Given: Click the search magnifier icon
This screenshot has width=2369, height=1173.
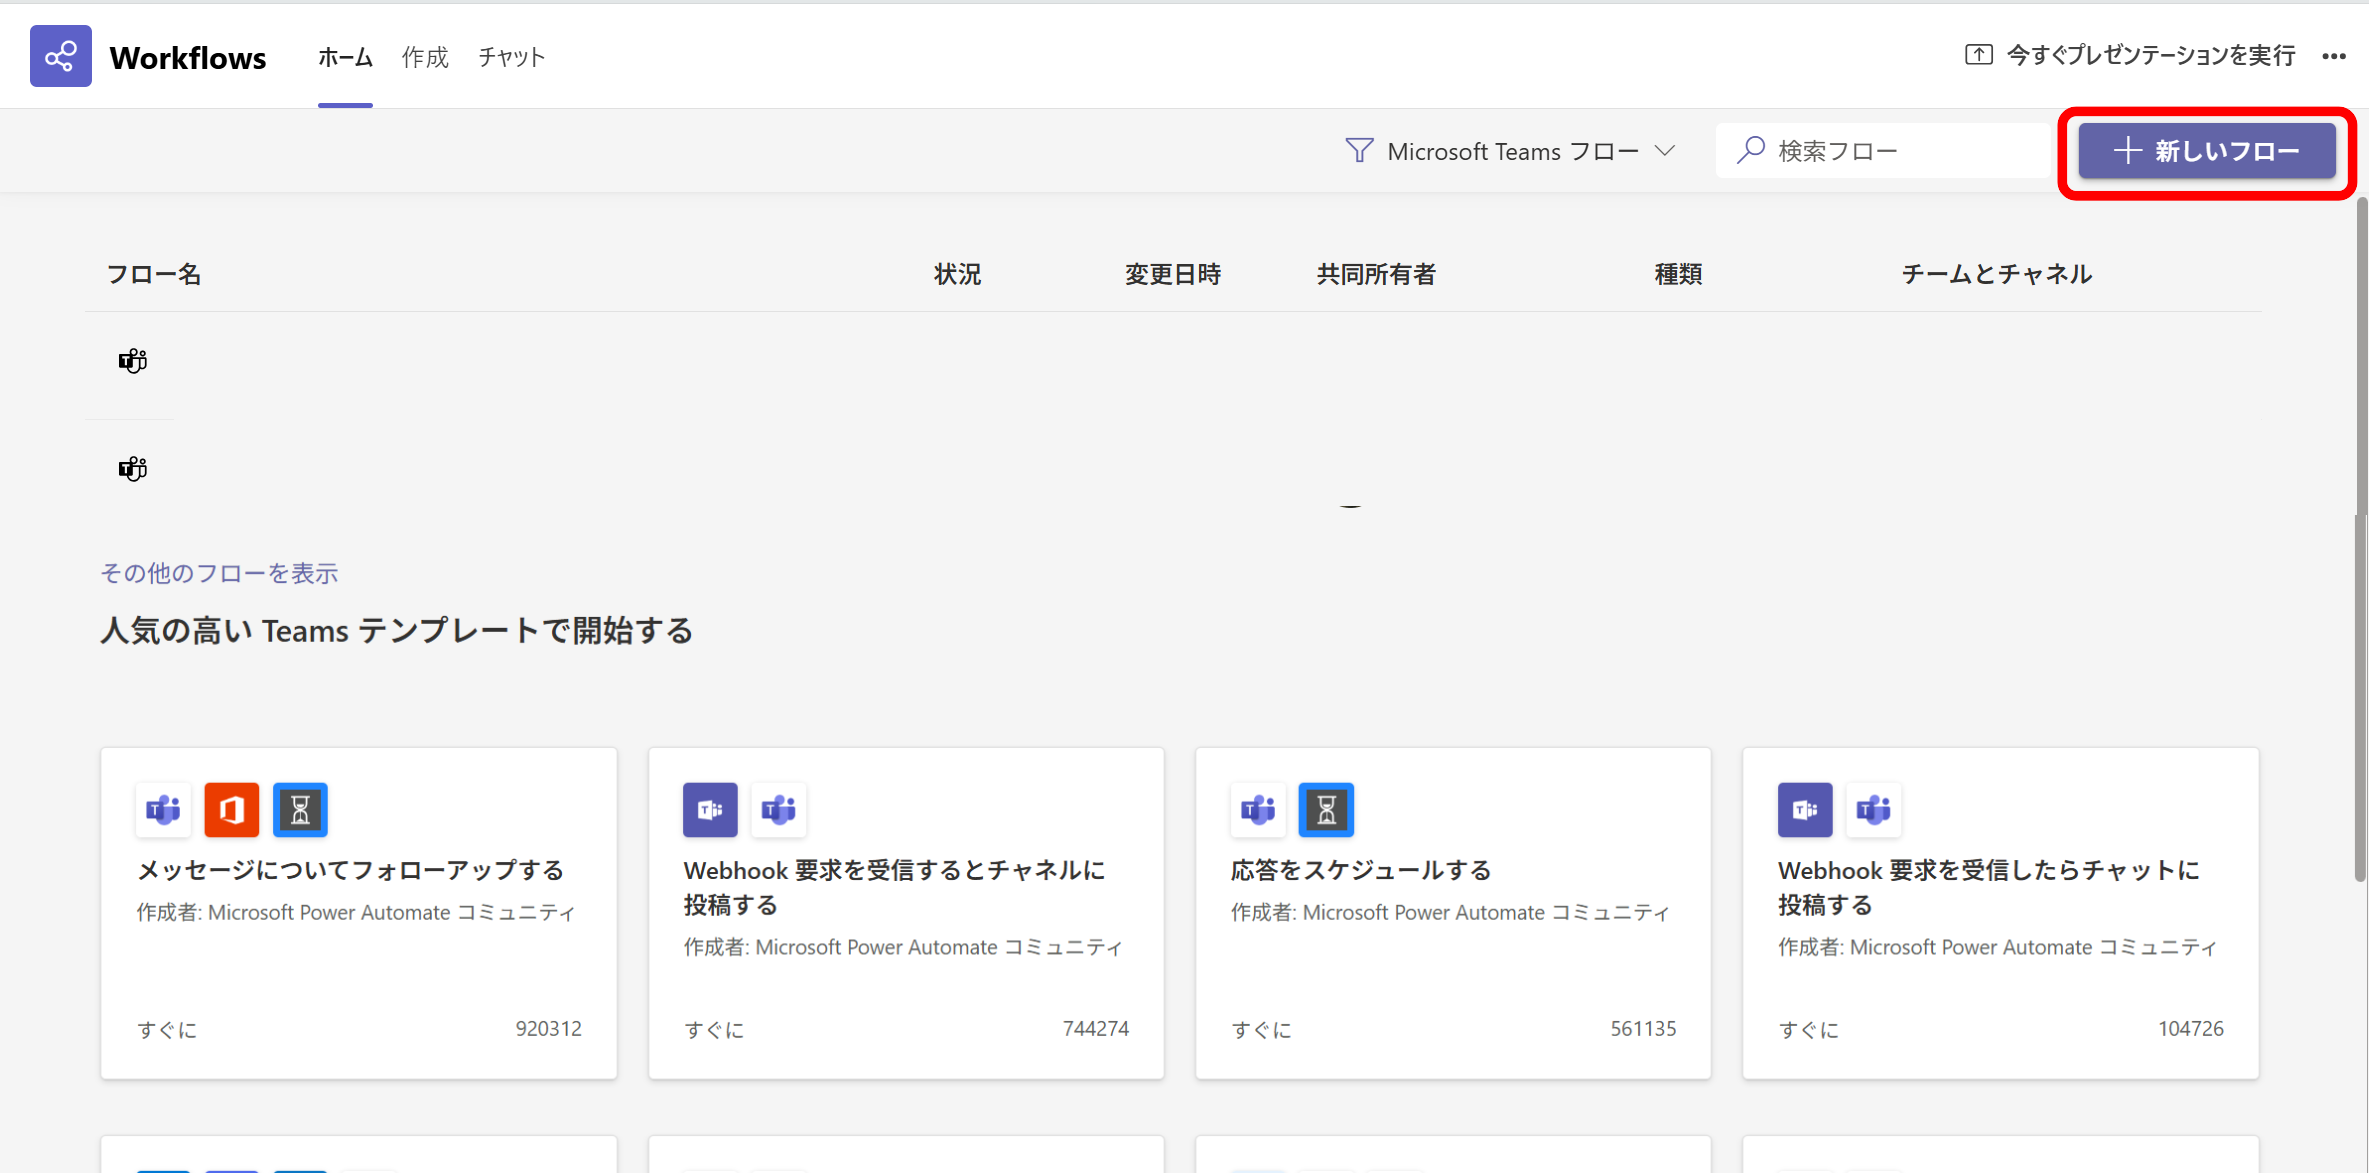Looking at the screenshot, I should [x=1750, y=150].
